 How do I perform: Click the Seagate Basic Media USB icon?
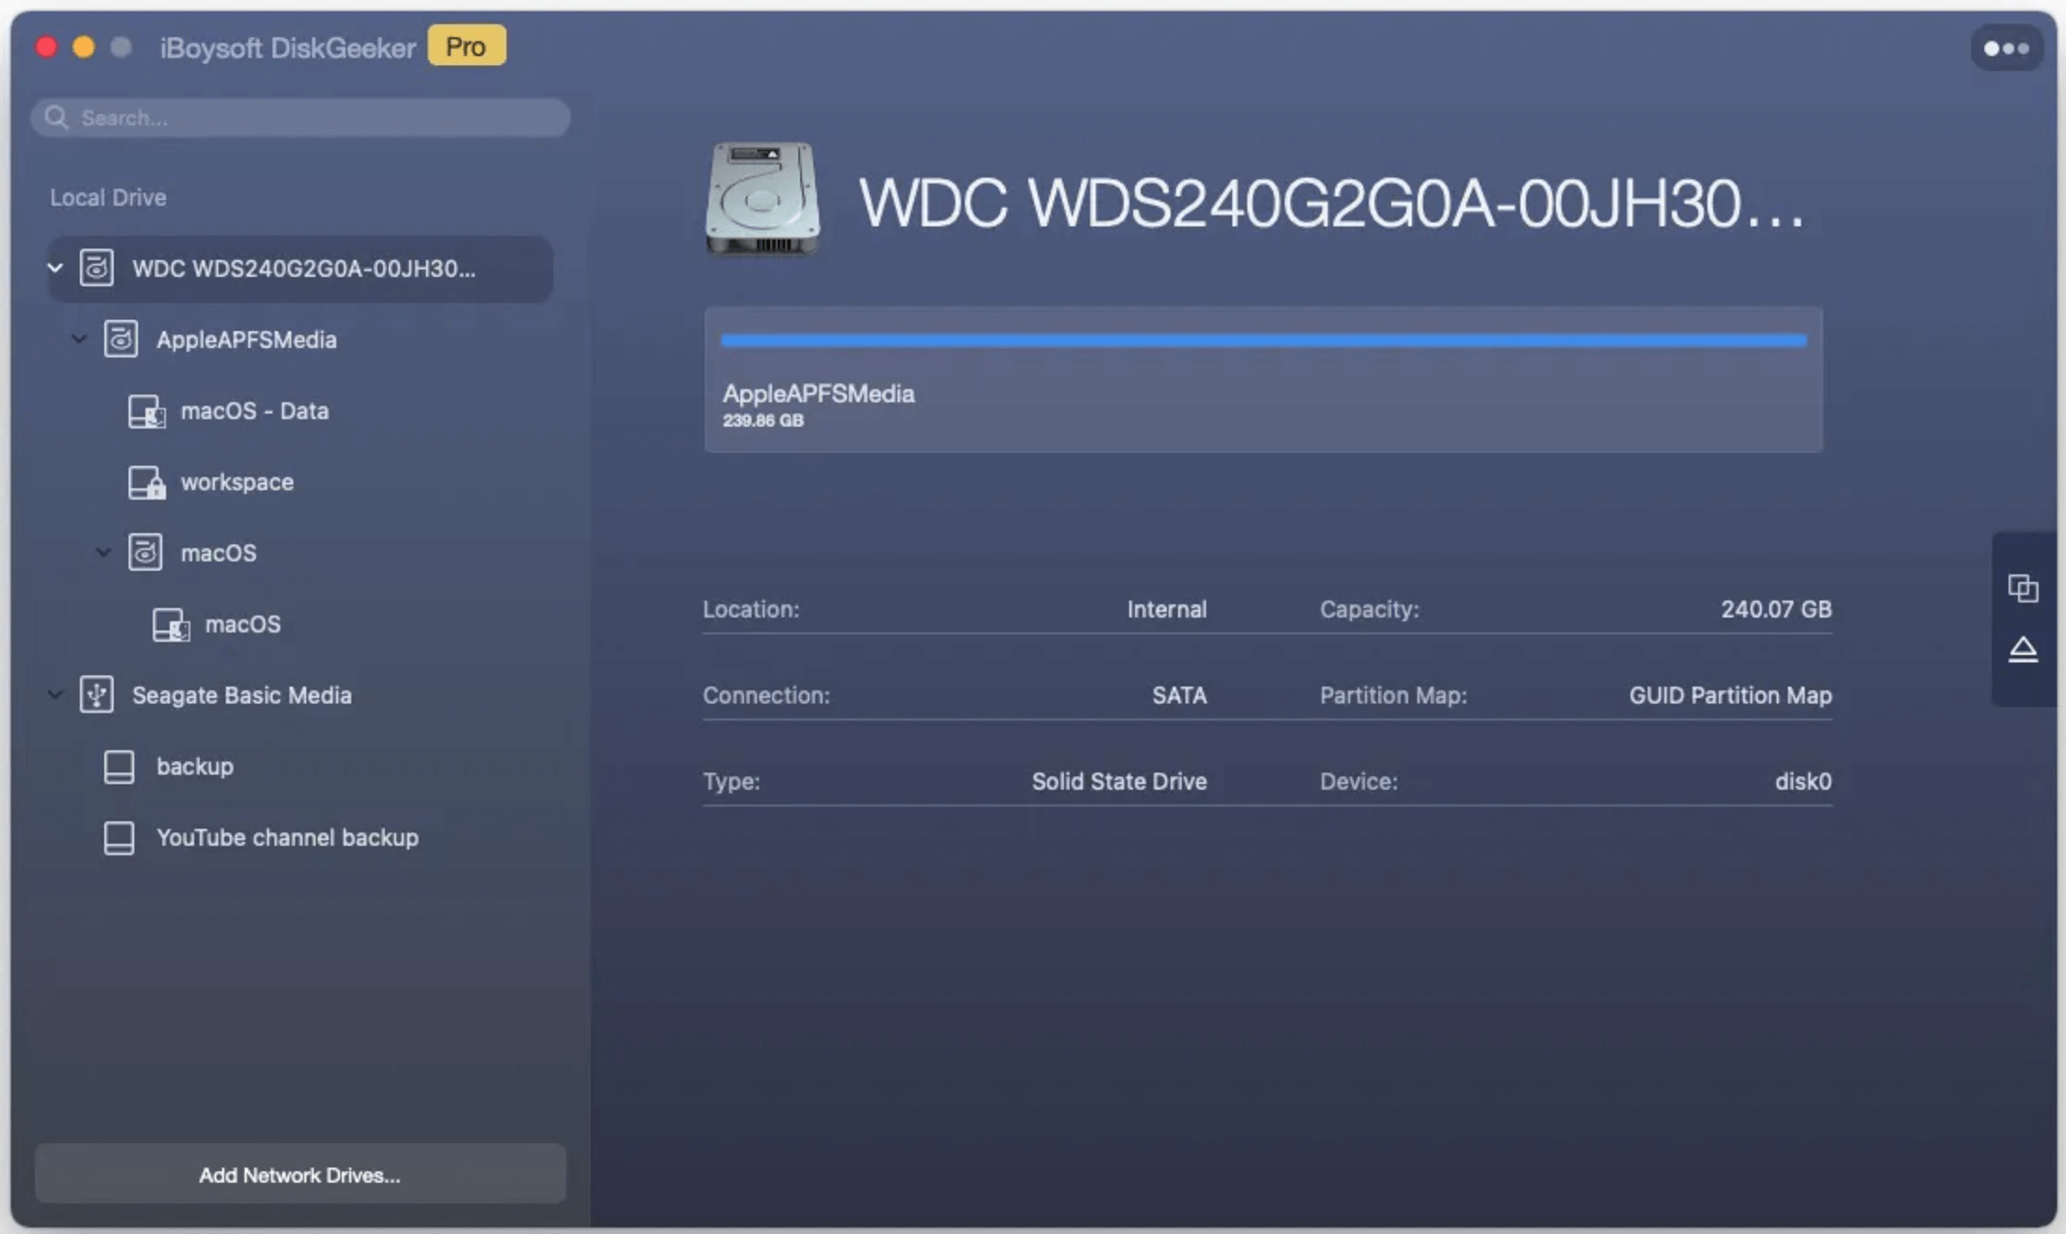click(x=97, y=695)
